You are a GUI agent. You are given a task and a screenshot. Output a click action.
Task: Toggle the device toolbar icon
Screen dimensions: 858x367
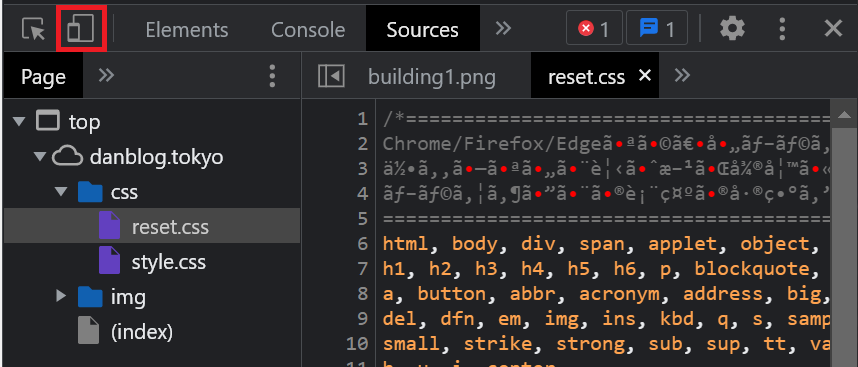pos(80,28)
